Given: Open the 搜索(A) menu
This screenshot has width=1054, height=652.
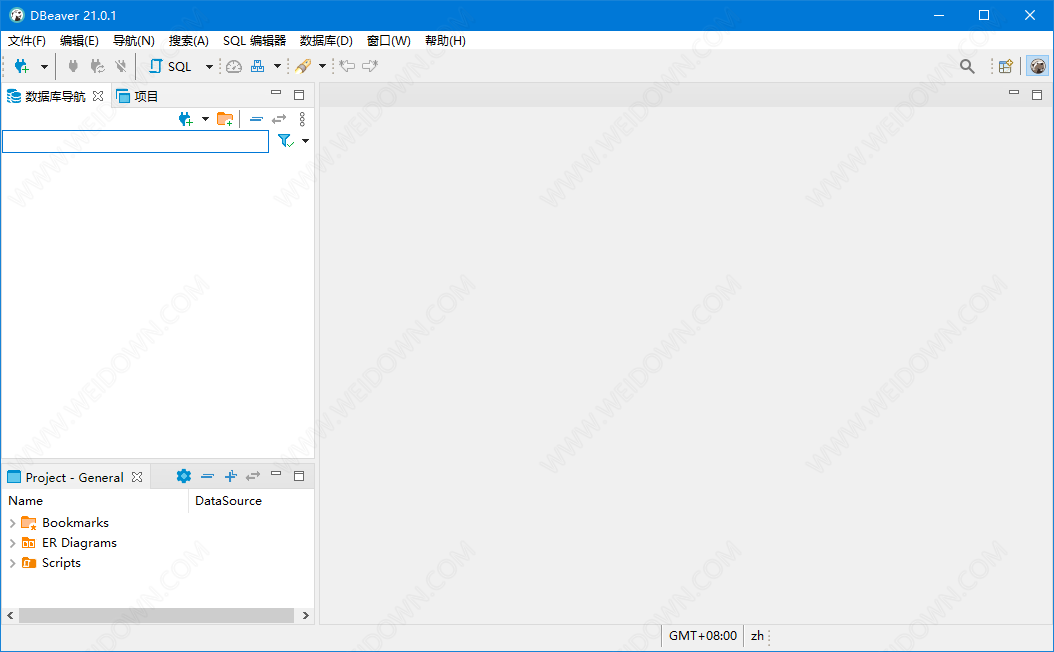Looking at the screenshot, I should [189, 41].
